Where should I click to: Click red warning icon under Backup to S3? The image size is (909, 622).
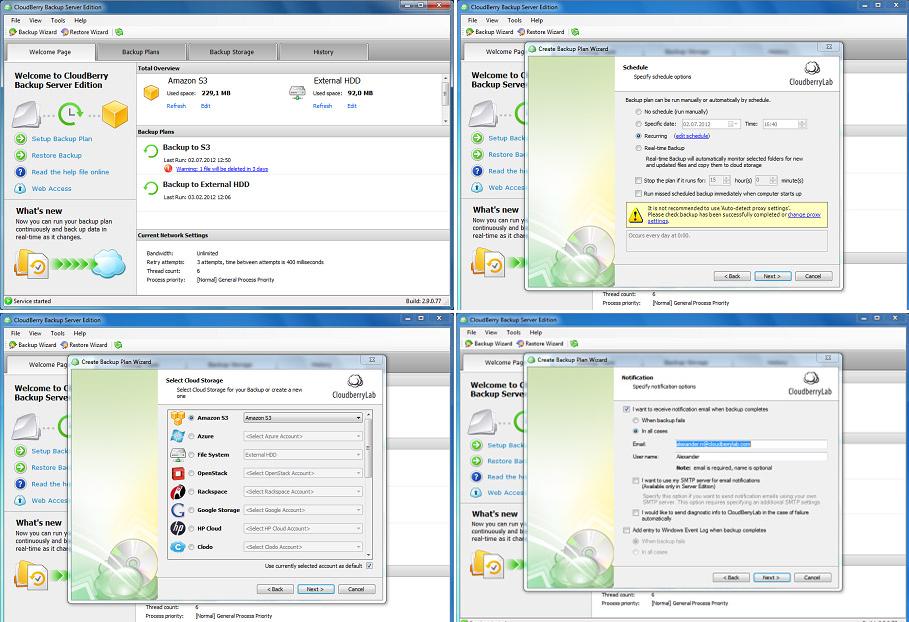(168, 169)
